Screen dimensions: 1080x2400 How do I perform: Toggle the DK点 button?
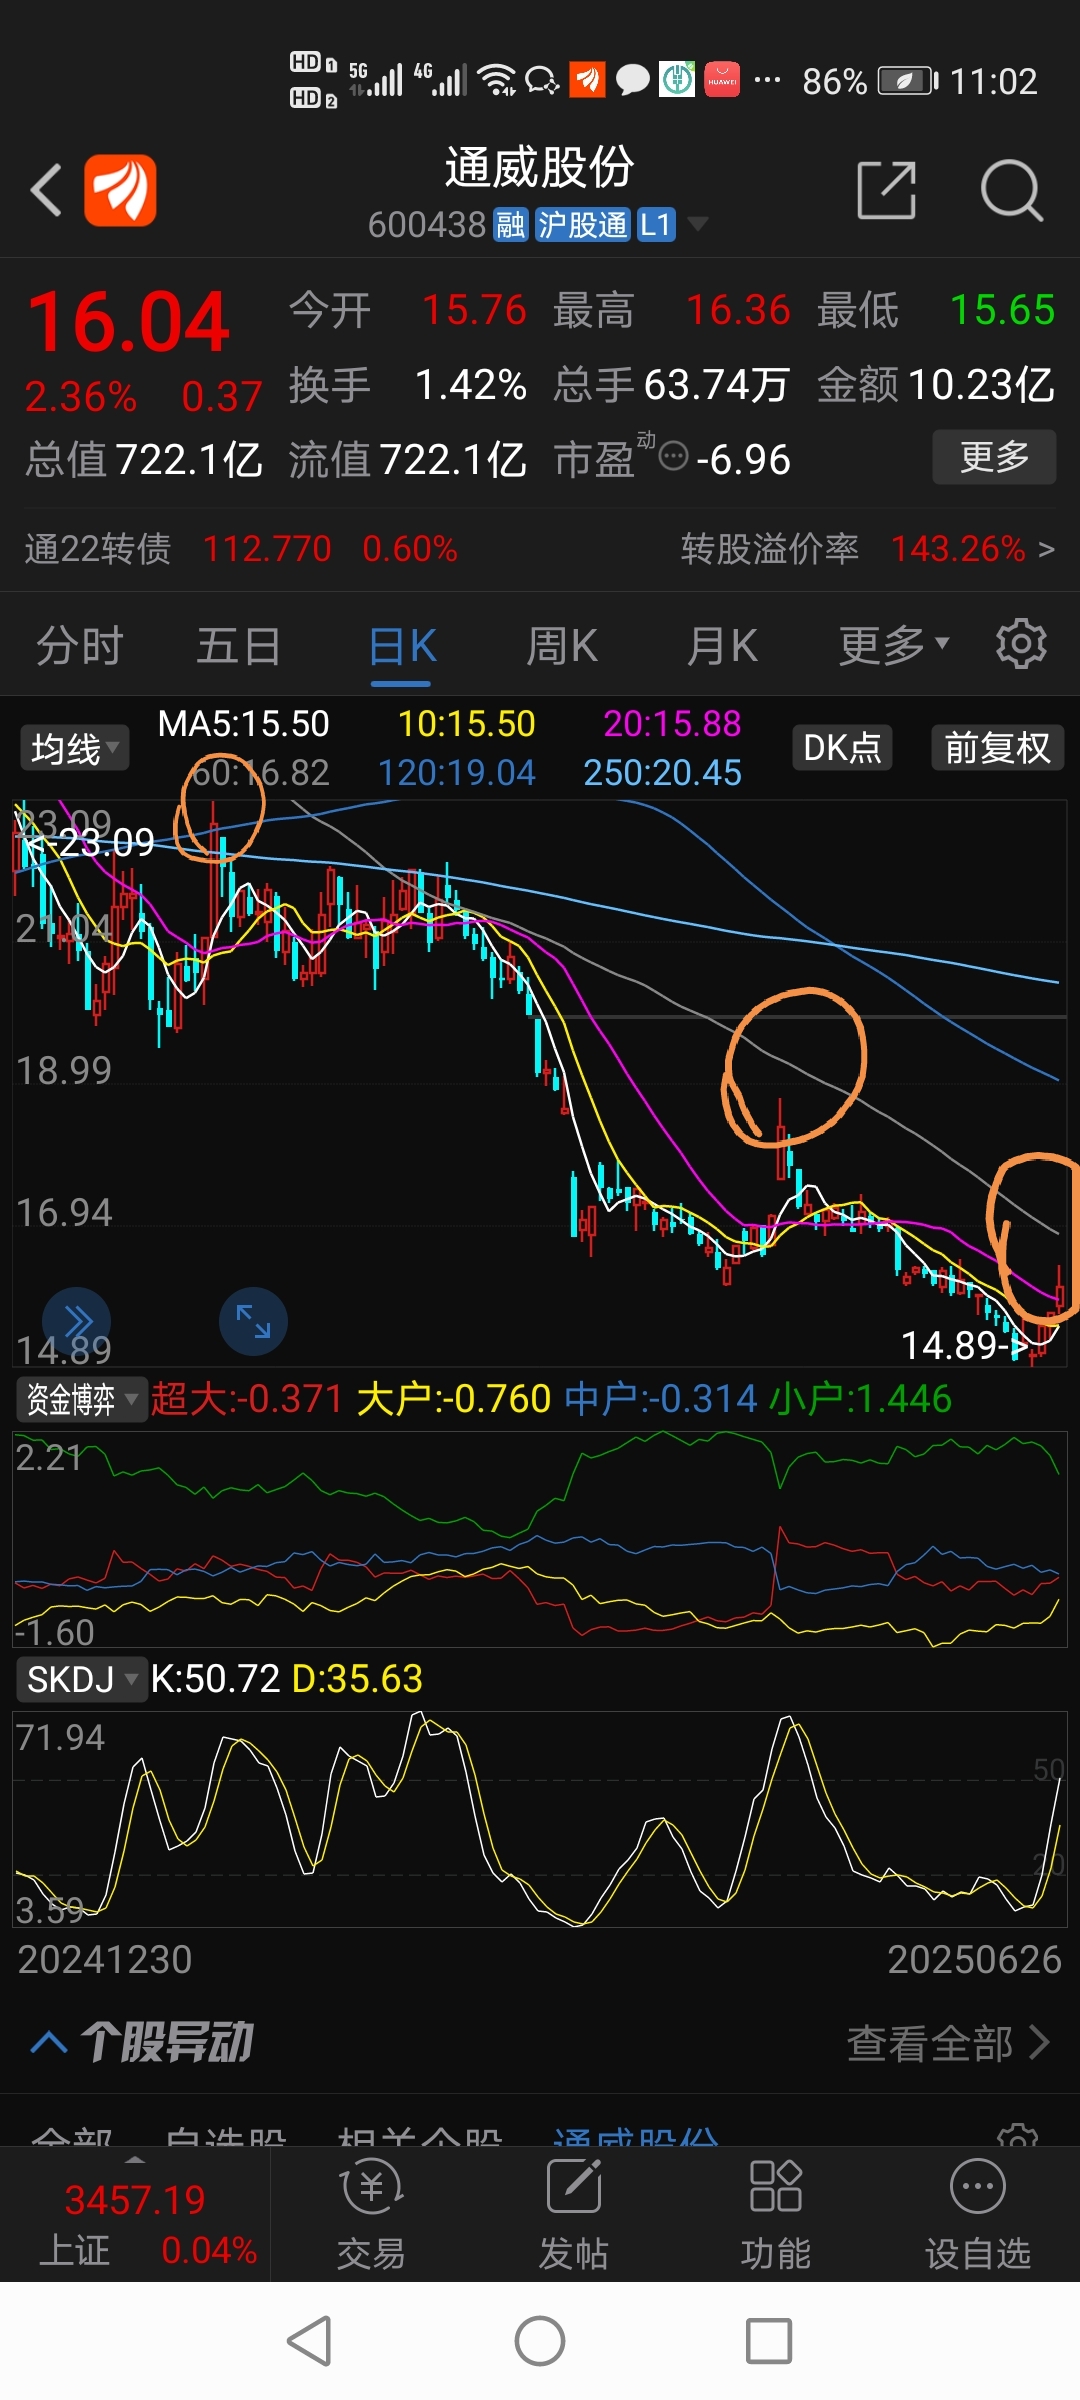842,748
